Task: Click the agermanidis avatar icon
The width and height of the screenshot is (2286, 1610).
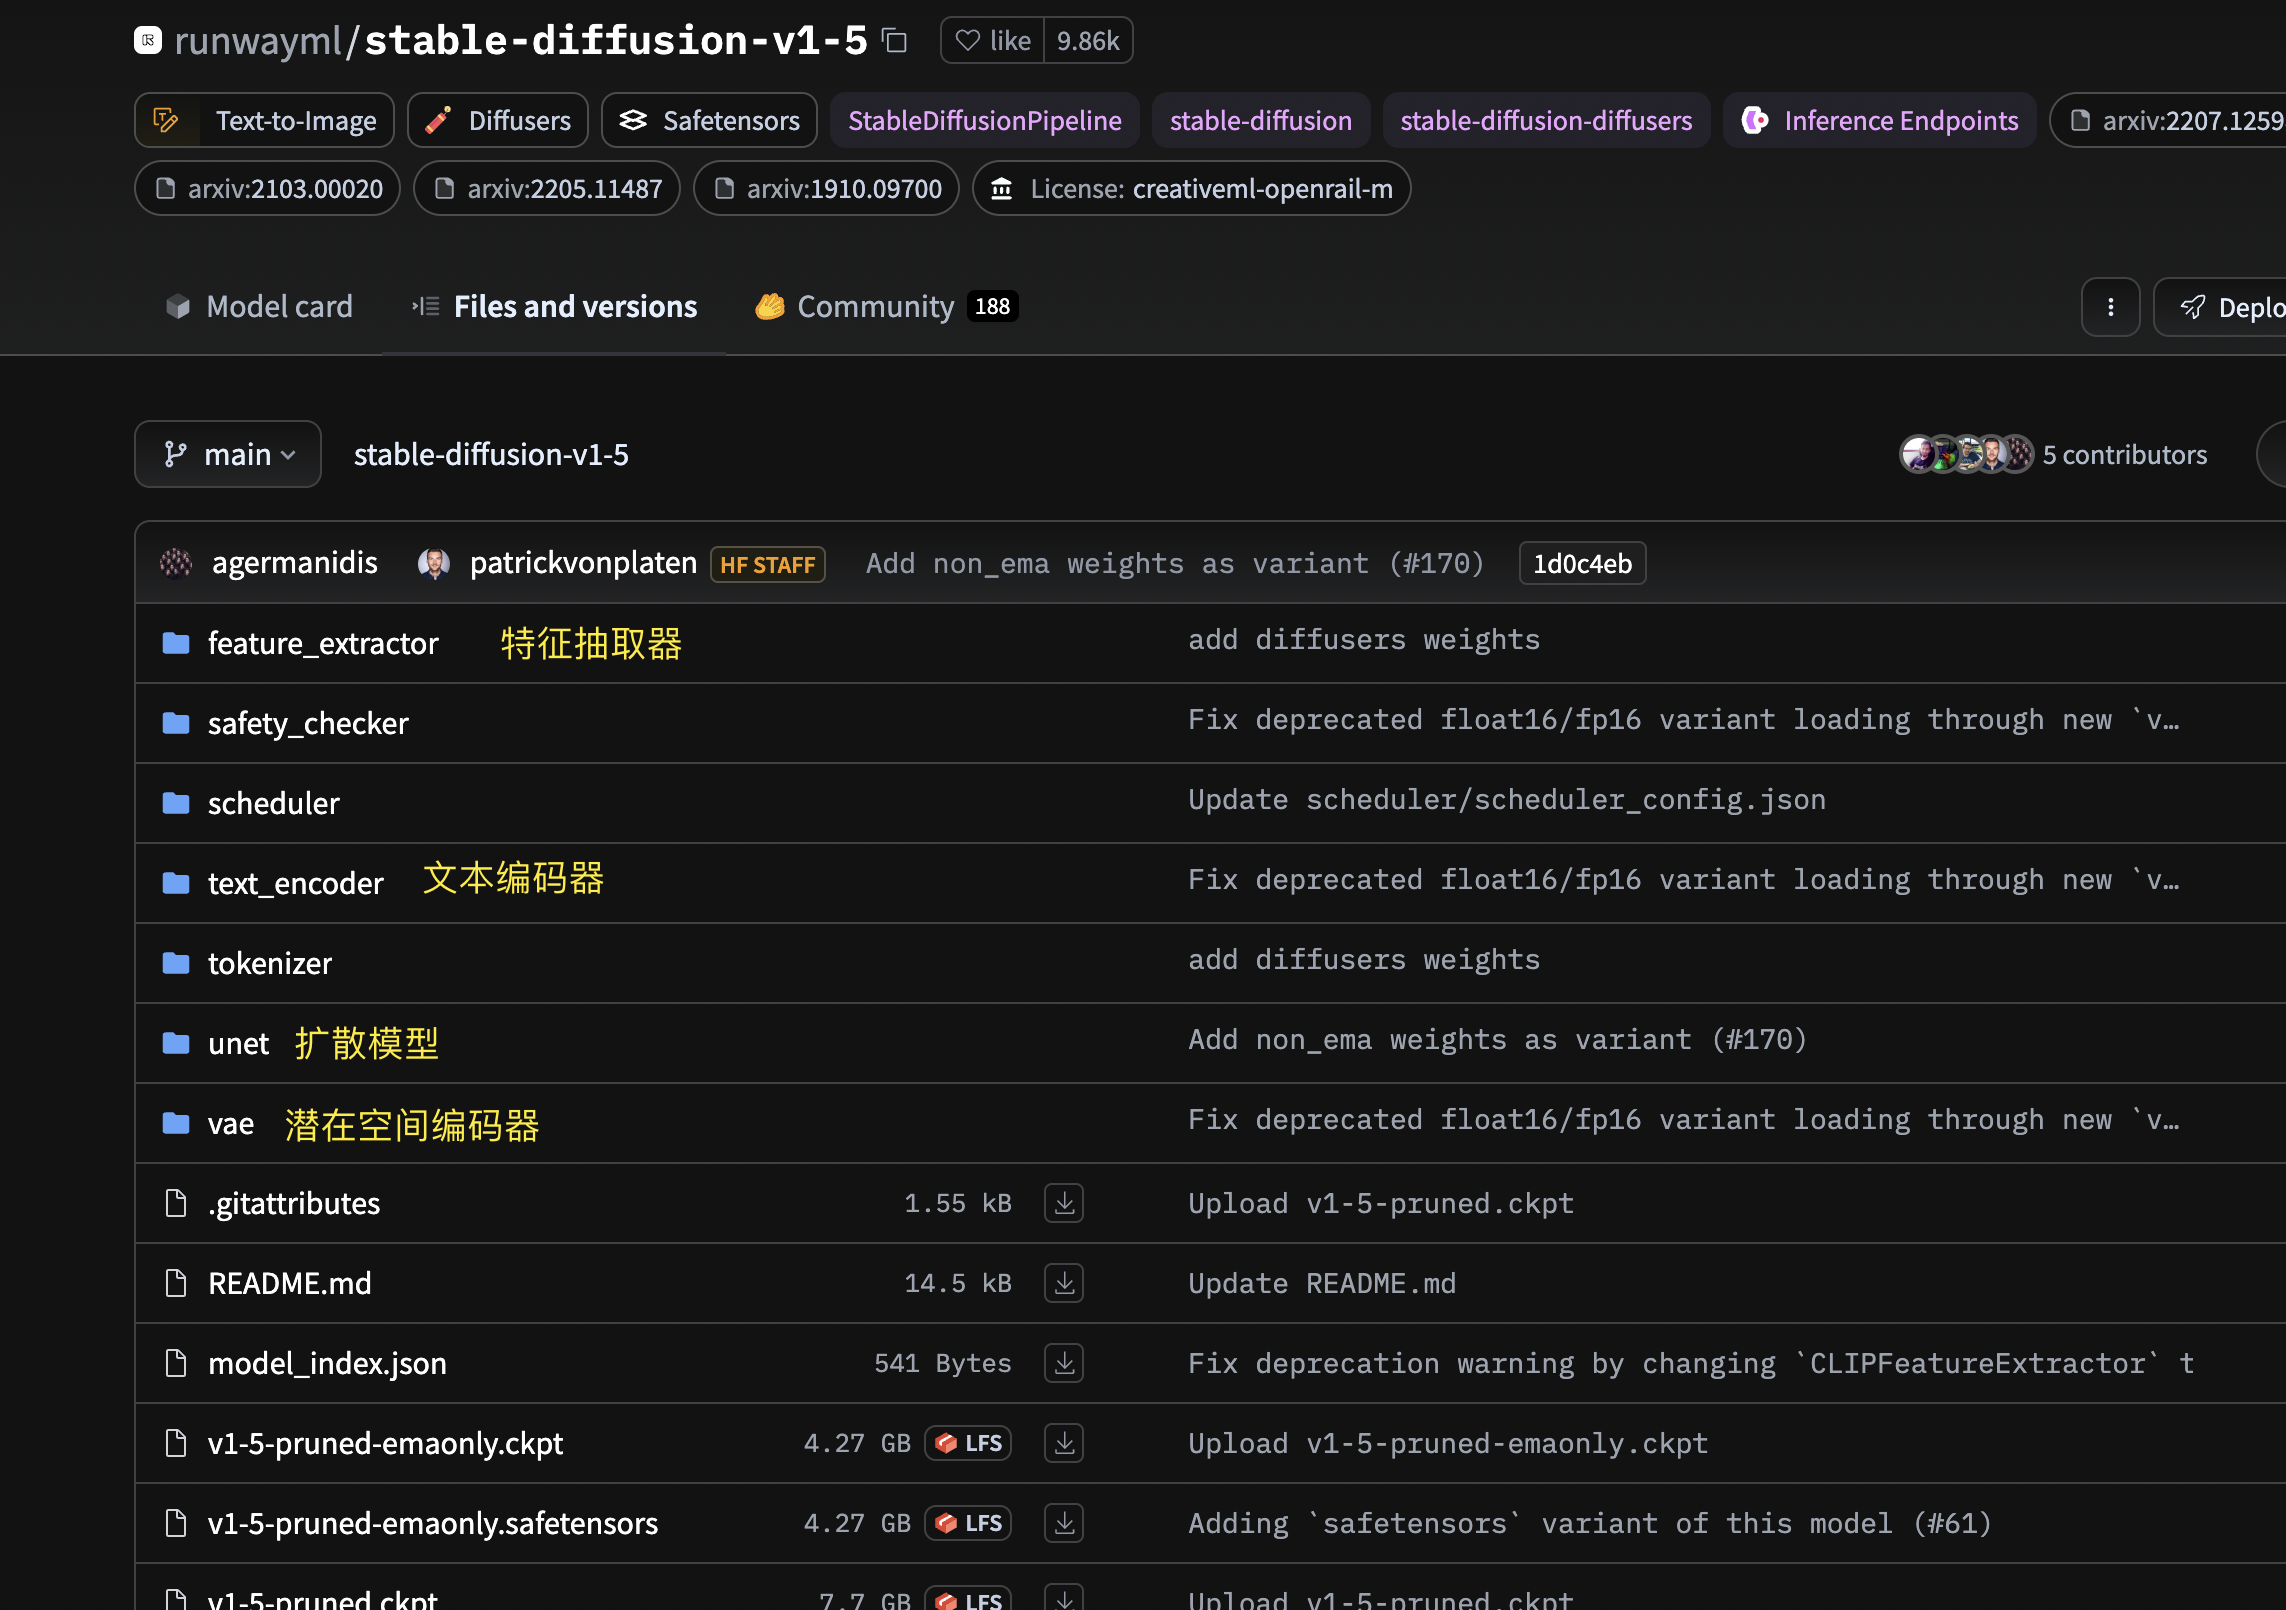Action: (176, 563)
